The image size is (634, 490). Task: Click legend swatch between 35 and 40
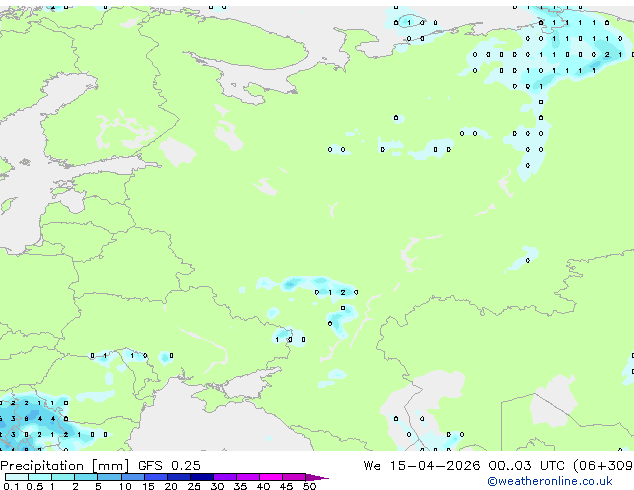click(247, 477)
